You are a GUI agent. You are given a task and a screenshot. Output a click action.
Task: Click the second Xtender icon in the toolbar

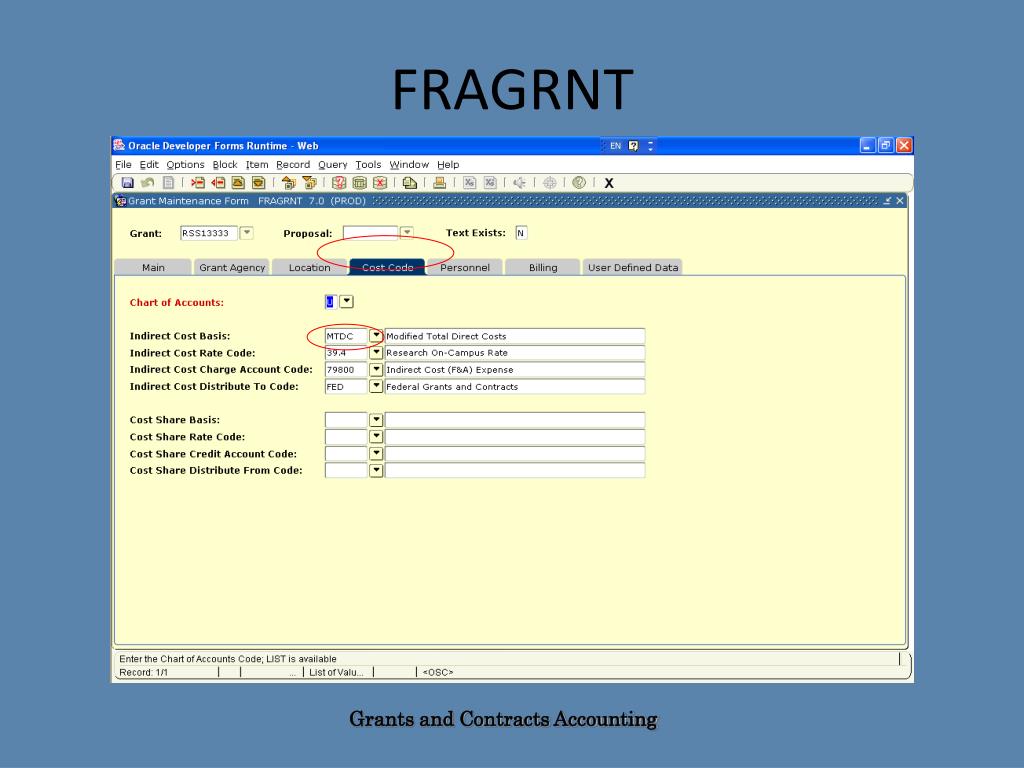(490, 183)
